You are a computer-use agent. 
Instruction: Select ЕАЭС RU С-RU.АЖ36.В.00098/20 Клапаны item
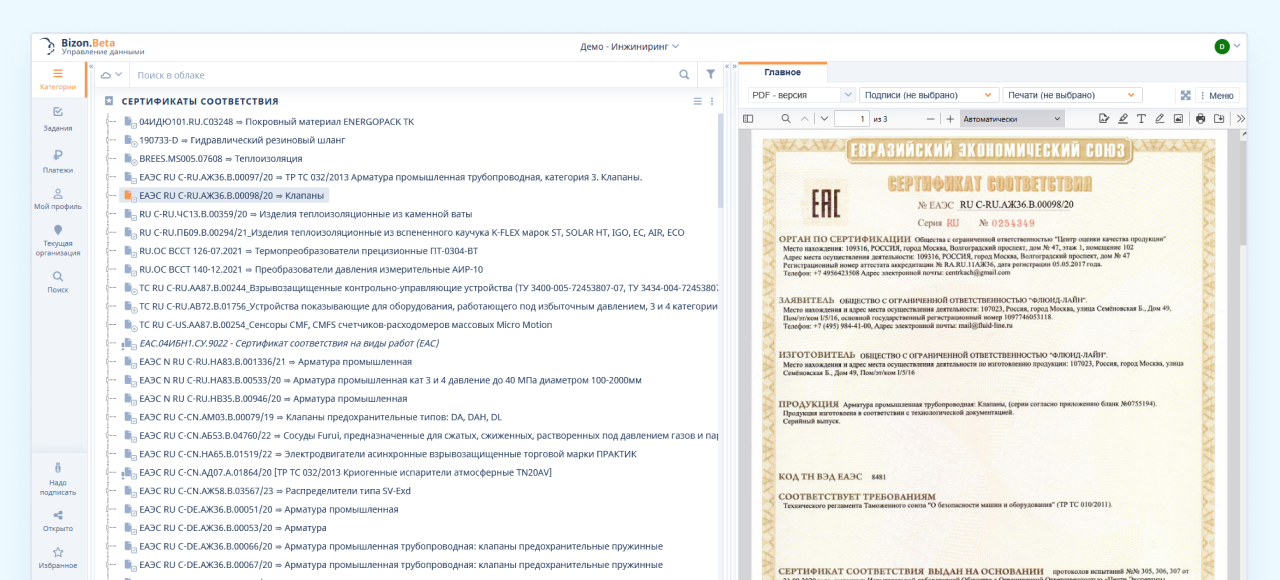224,196
